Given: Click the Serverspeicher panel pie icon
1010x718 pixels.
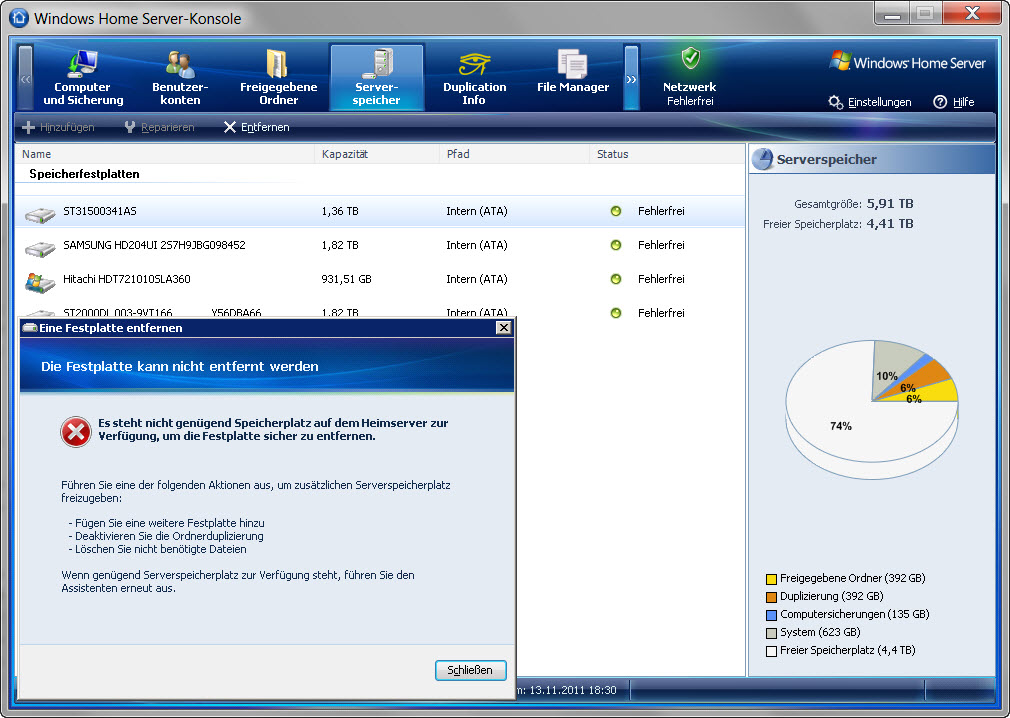Looking at the screenshot, I should (x=763, y=159).
